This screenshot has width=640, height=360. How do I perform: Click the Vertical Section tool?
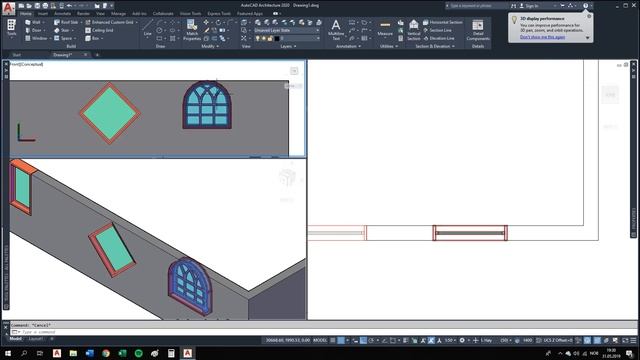[x=413, y=30]
